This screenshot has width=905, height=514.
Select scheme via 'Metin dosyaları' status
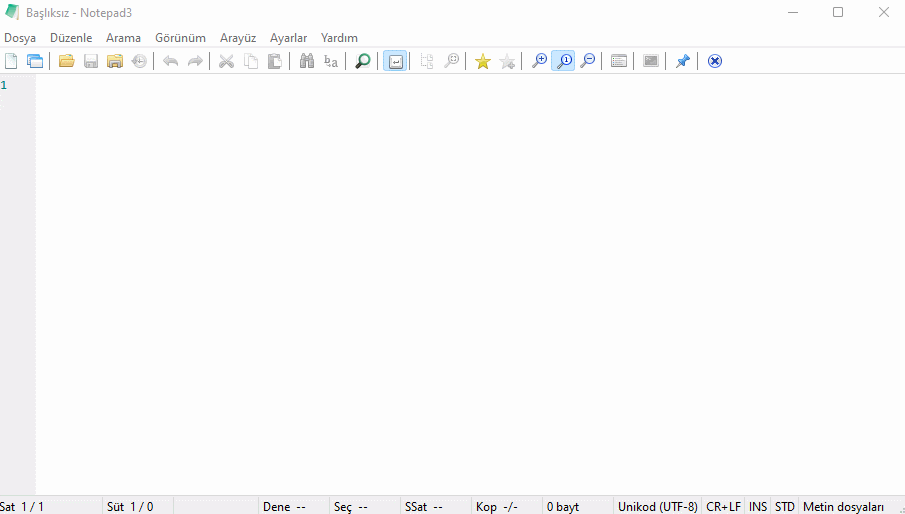(x=844, y=507)
